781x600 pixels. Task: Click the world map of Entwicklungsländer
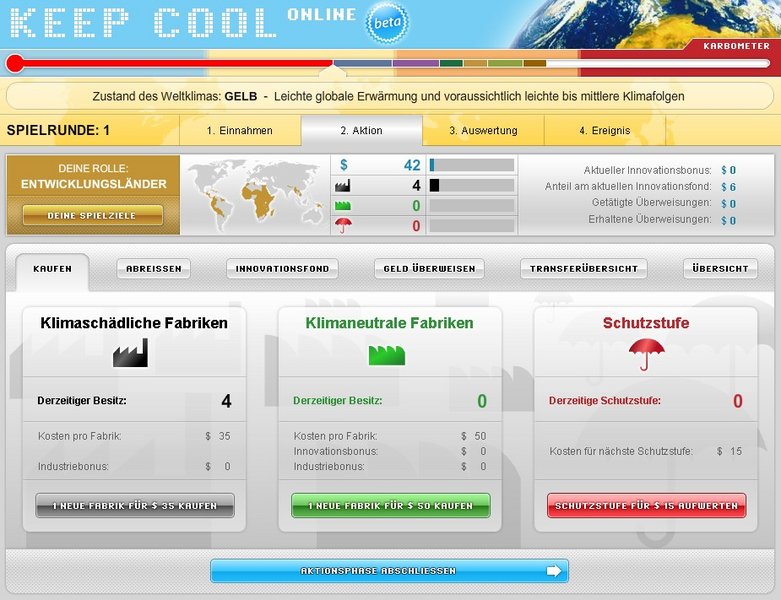point(256,195)
